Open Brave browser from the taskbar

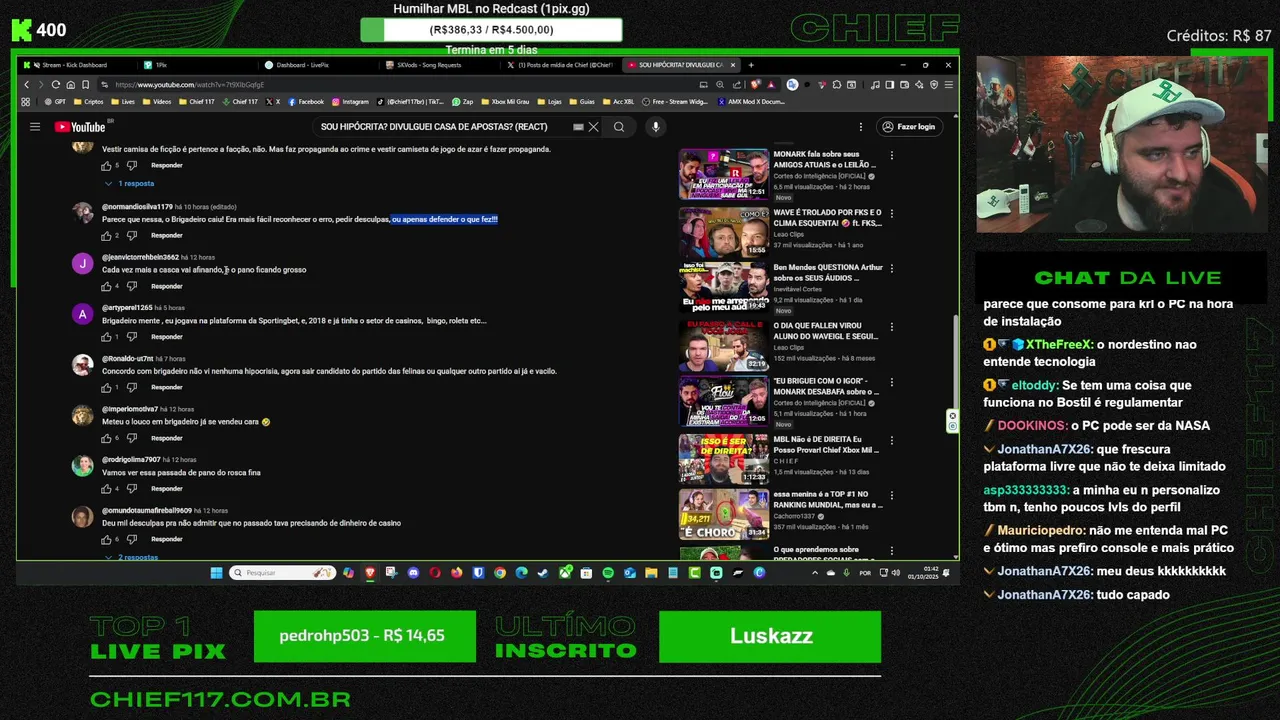coord(370,573)
